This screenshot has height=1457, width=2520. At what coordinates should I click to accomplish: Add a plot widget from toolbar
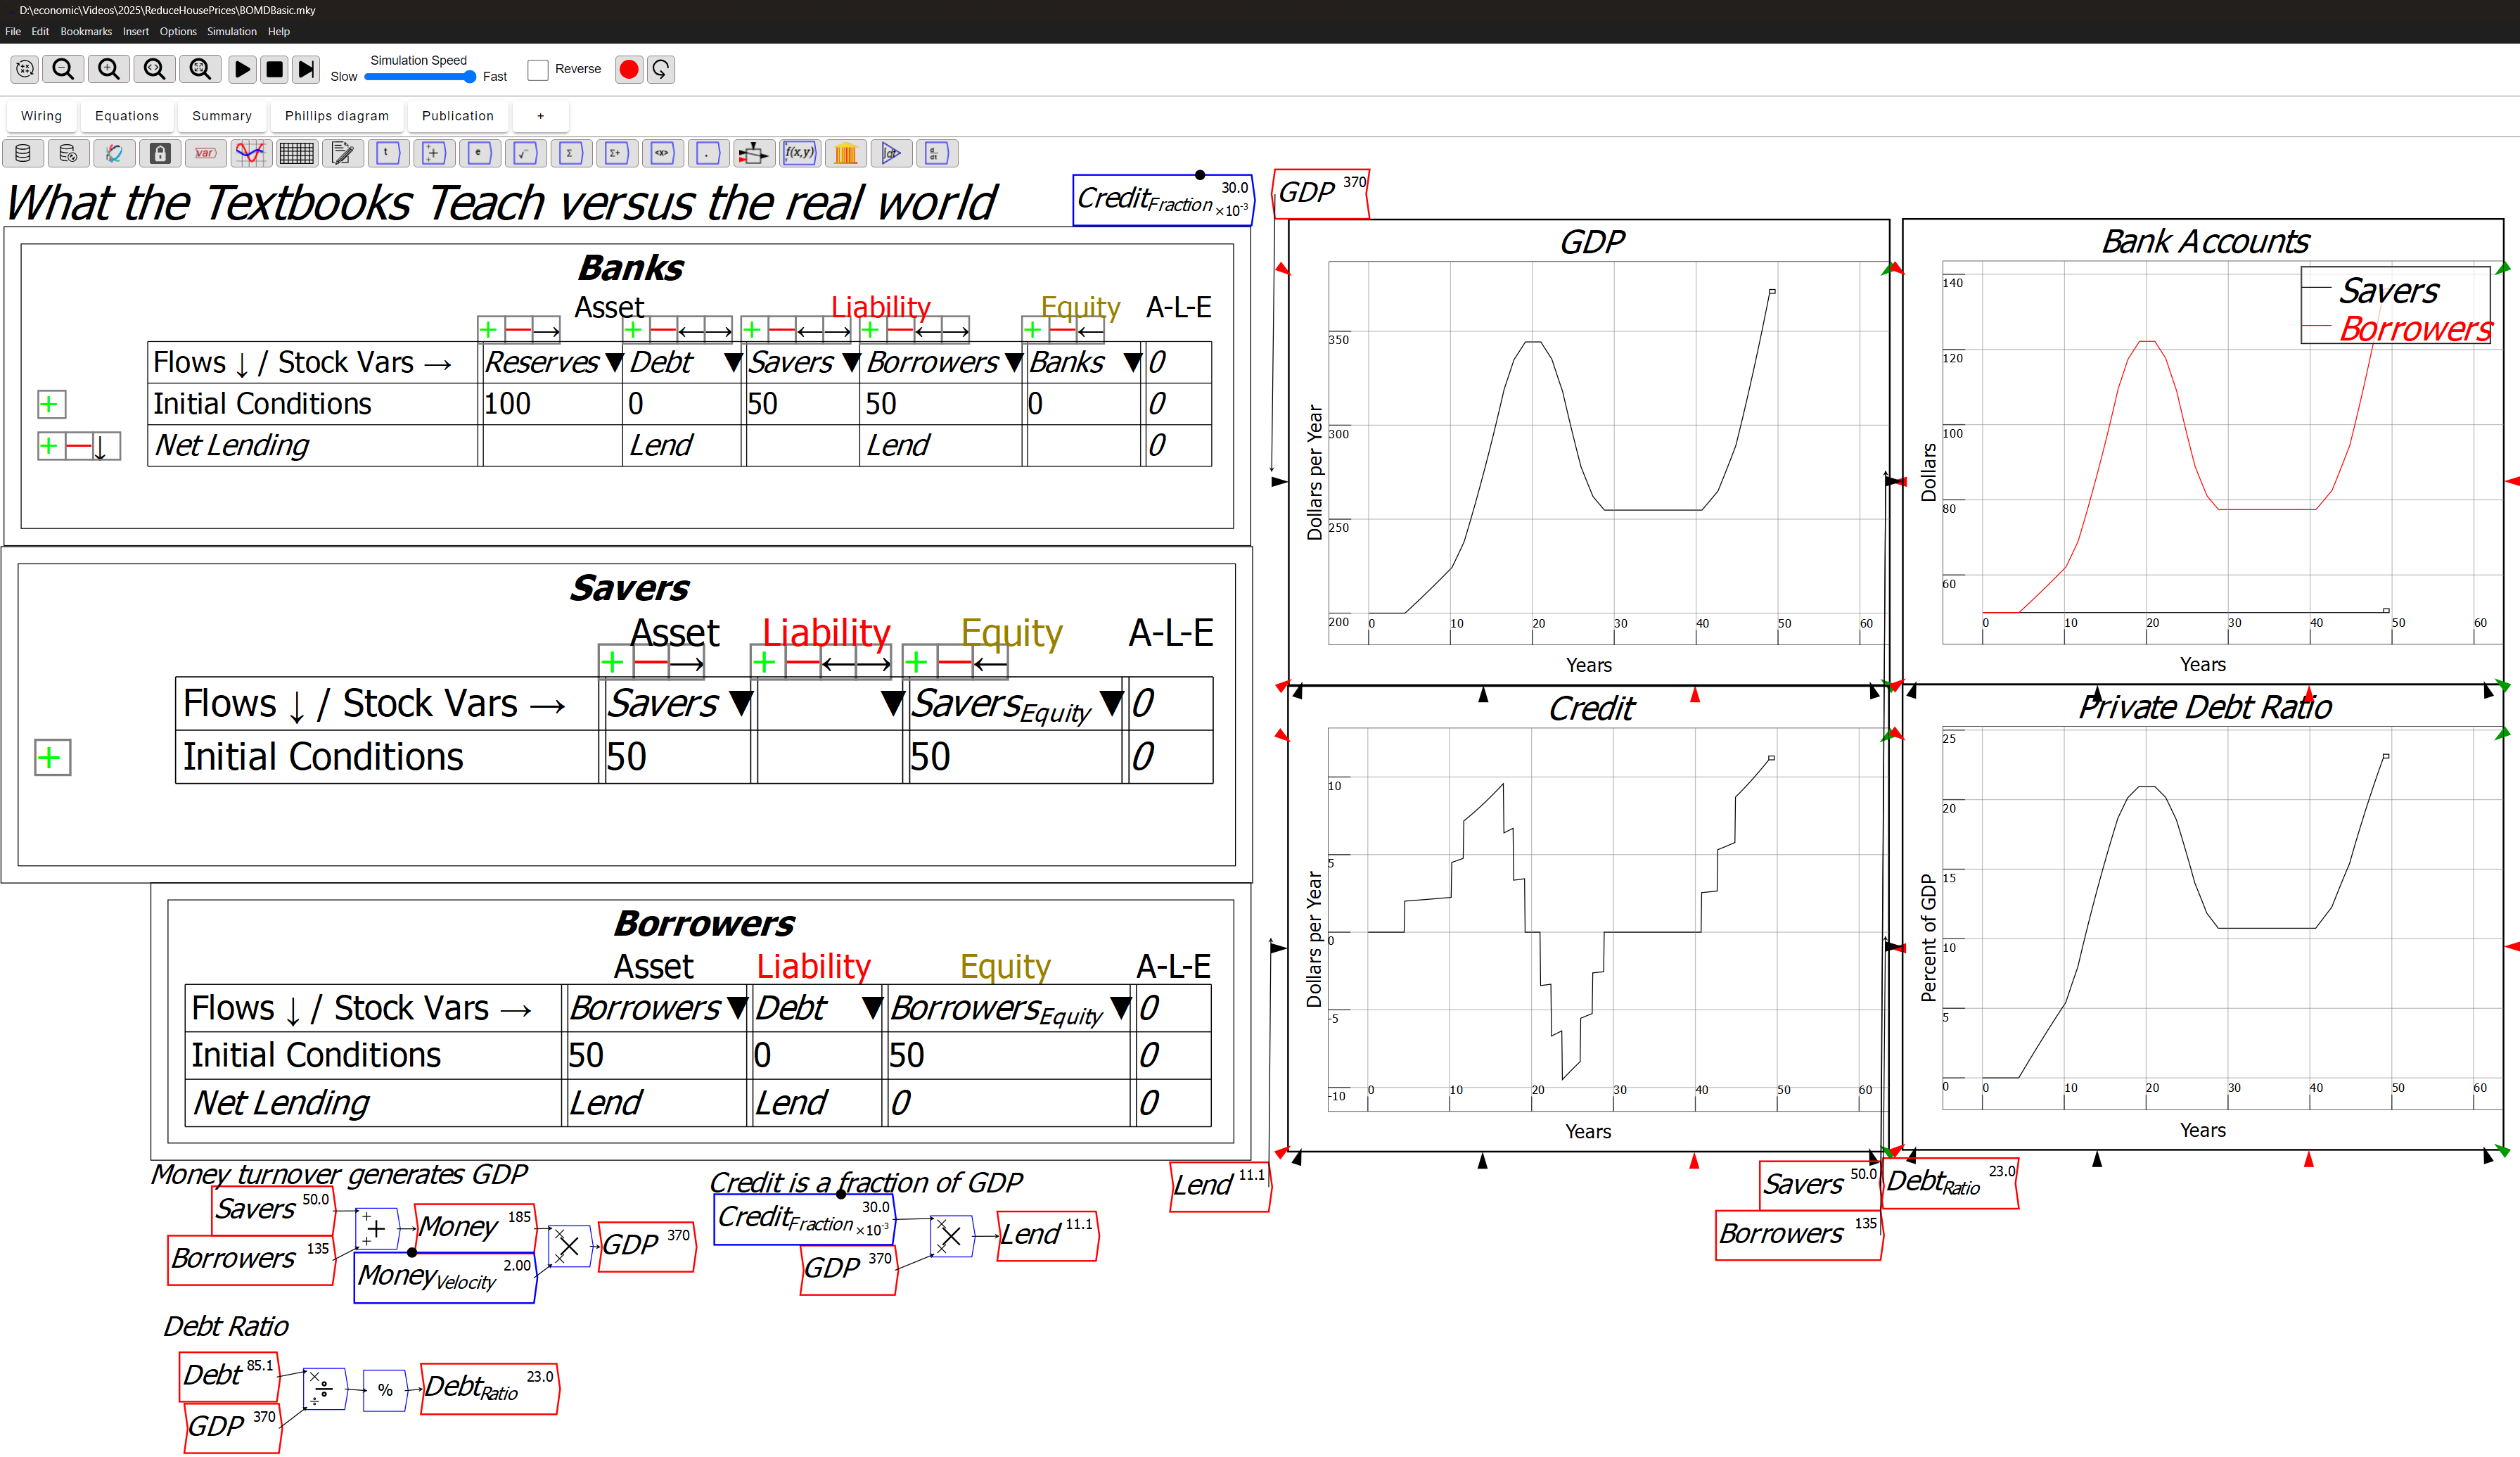250,153
